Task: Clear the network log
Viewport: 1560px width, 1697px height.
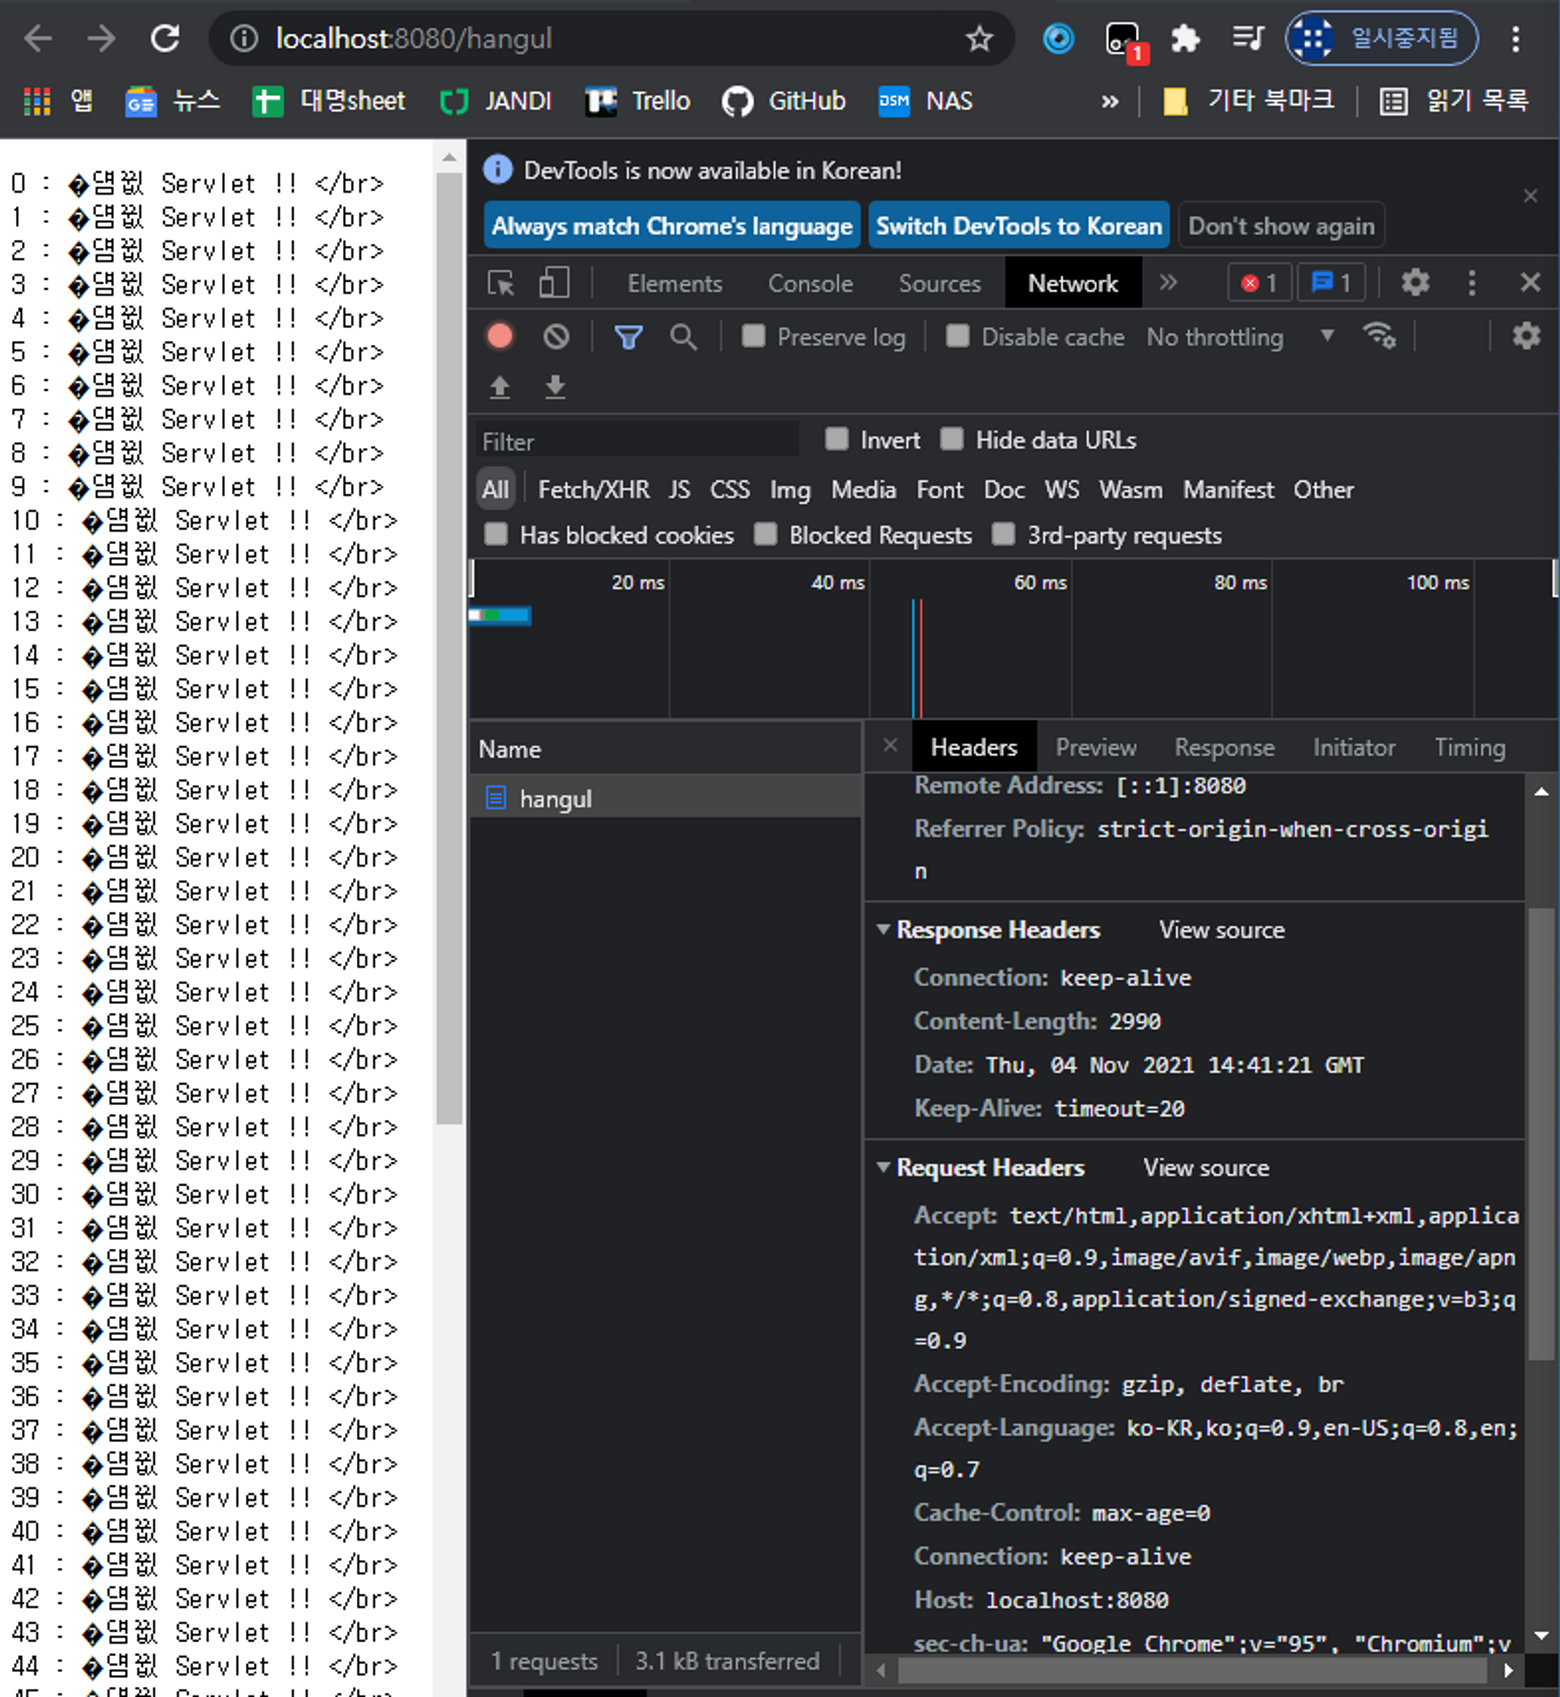Action: pos(556,337)
